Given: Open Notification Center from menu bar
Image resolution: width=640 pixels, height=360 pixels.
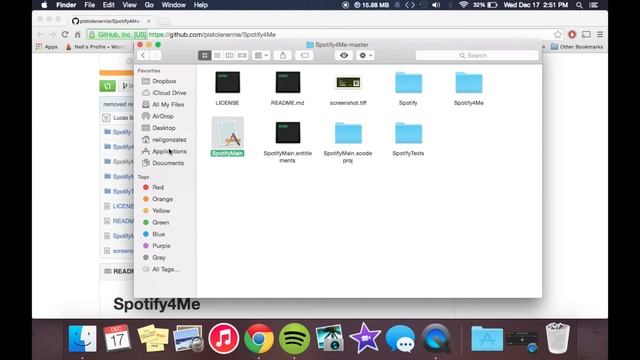Looking at the screenshot, I should click(x=594, y=5).
